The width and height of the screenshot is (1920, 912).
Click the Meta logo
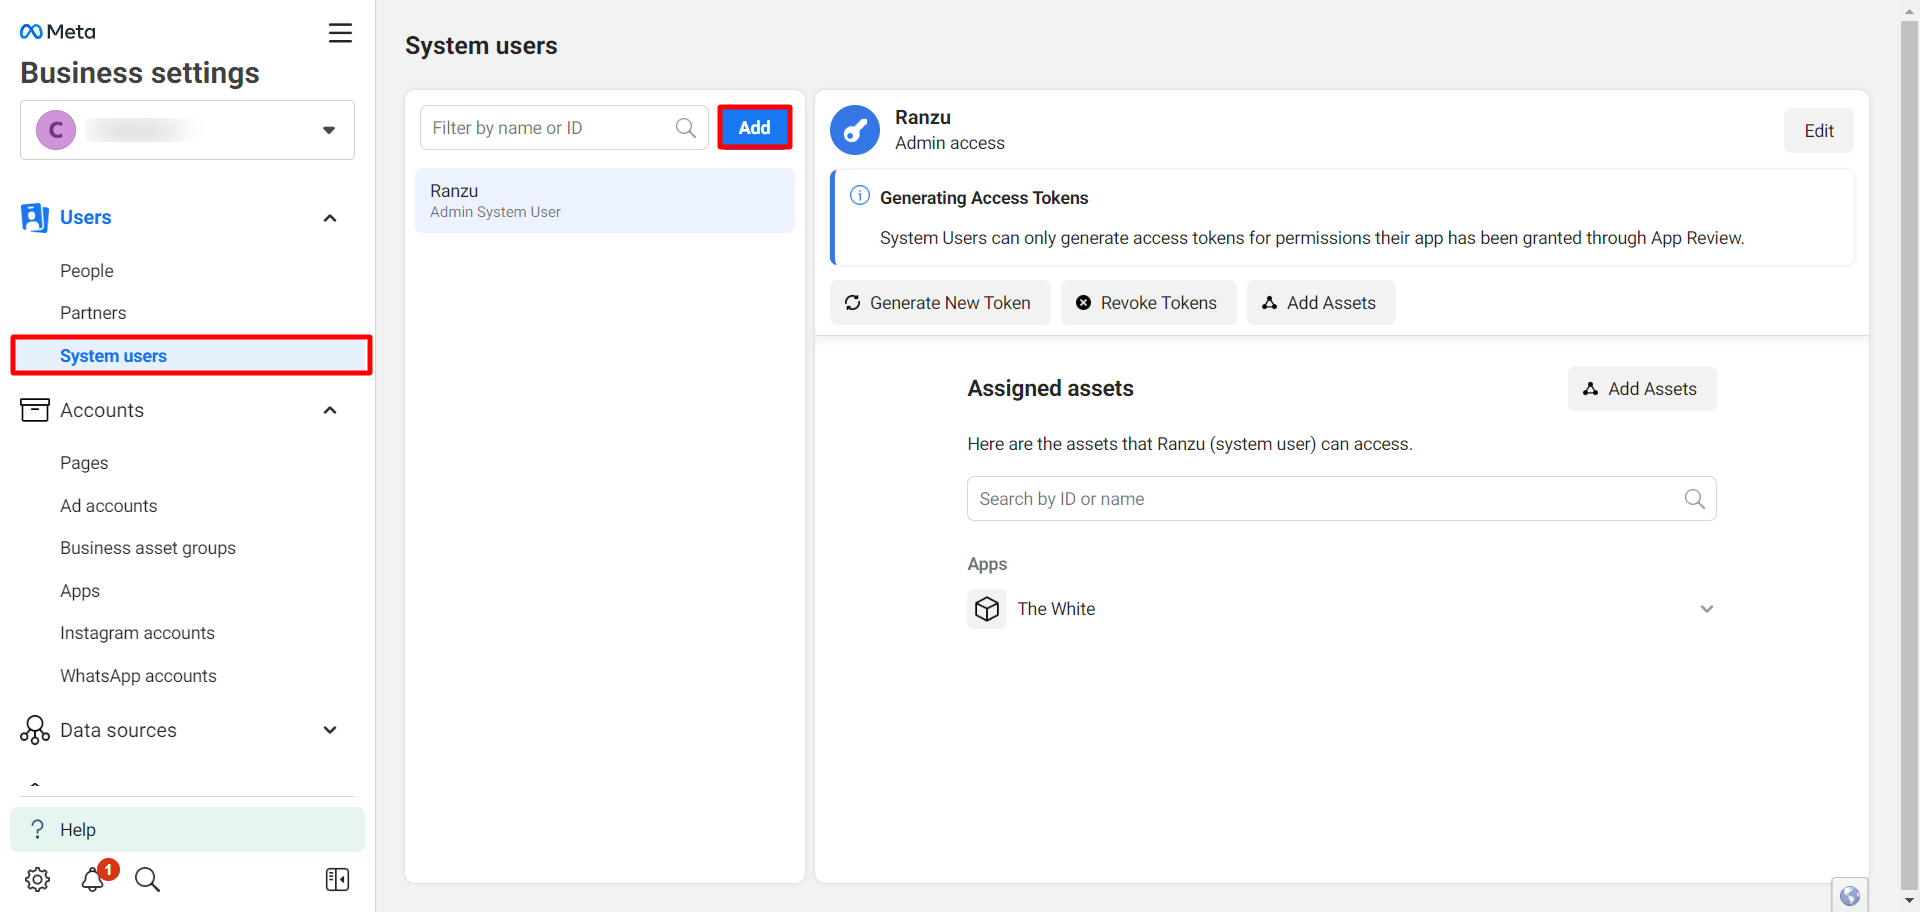(x=58, y=32)
